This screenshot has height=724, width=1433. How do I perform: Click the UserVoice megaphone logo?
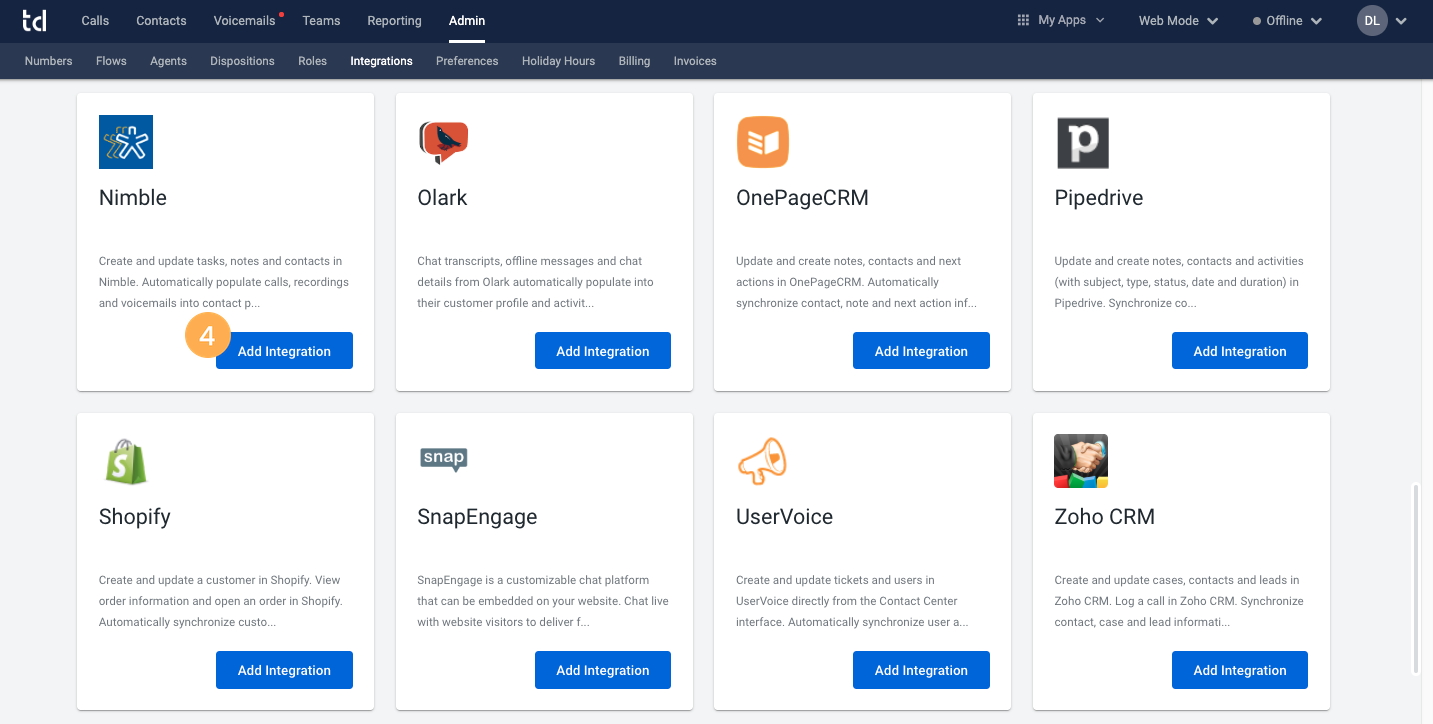click(x=762, y=461)
